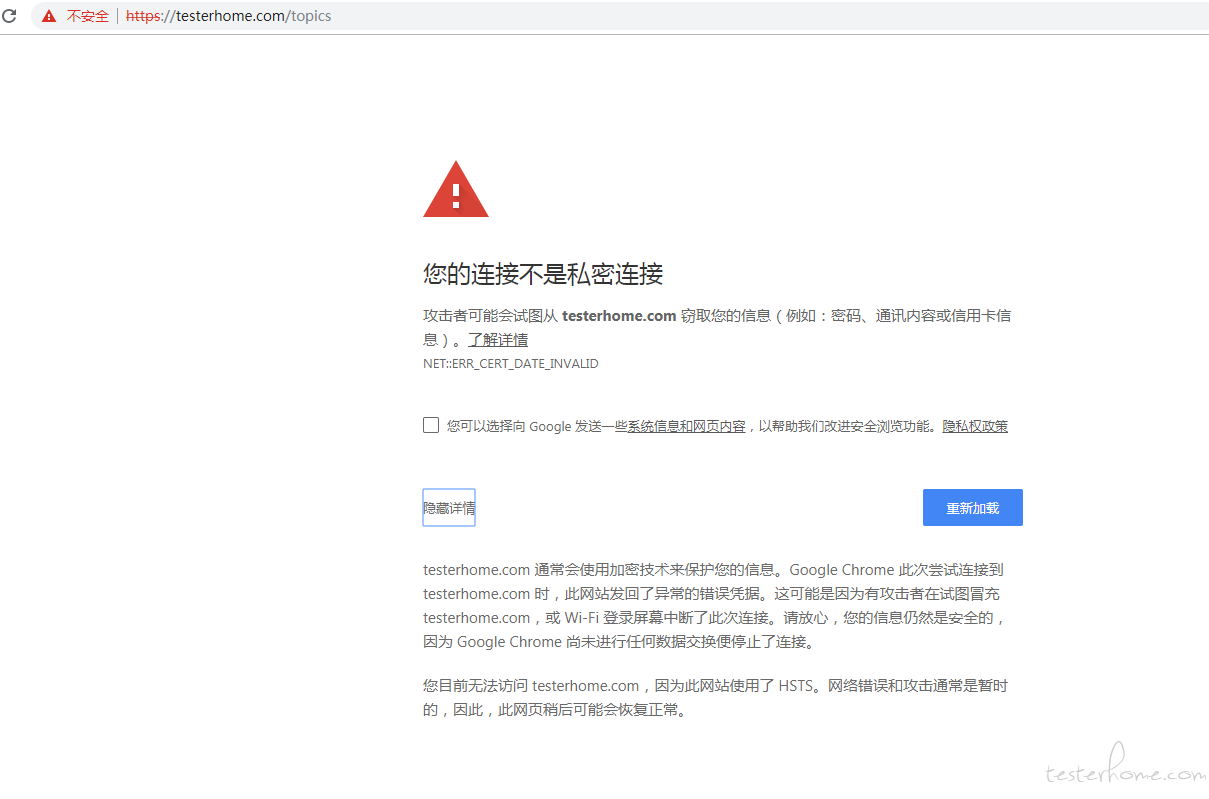This screenshot has width=1209, height=799.
Task: Click the paragraph mentioning HSTS
Action: point(715,698)
